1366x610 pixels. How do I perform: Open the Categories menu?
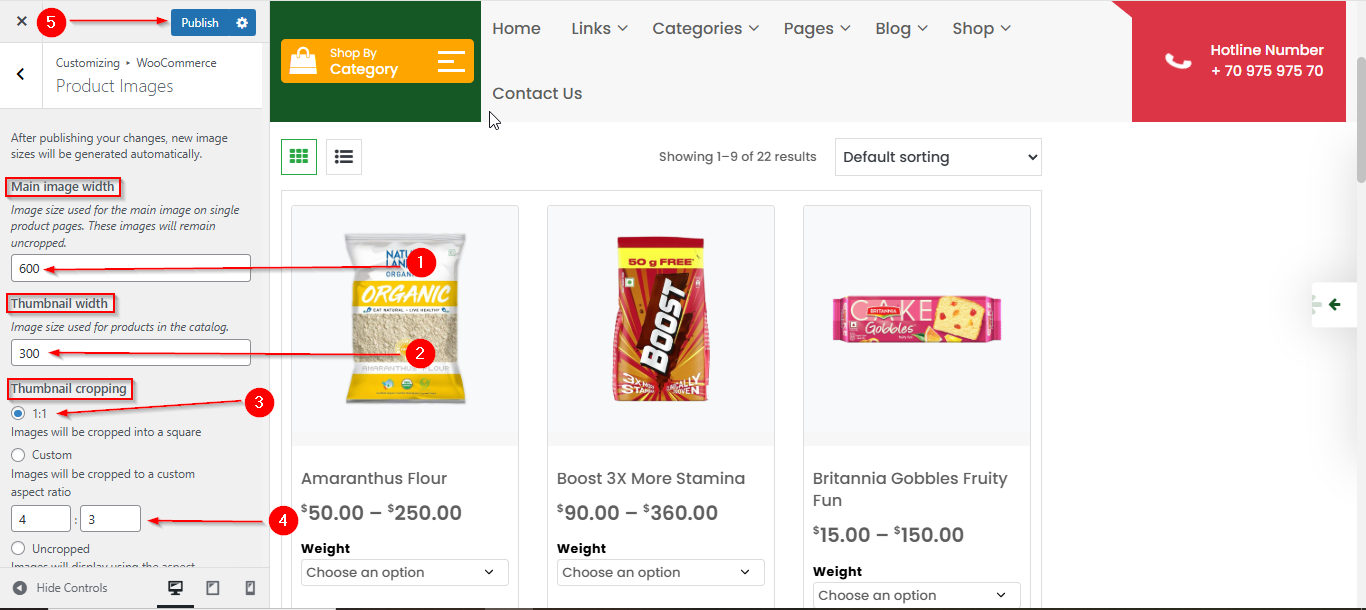[705, 28]
